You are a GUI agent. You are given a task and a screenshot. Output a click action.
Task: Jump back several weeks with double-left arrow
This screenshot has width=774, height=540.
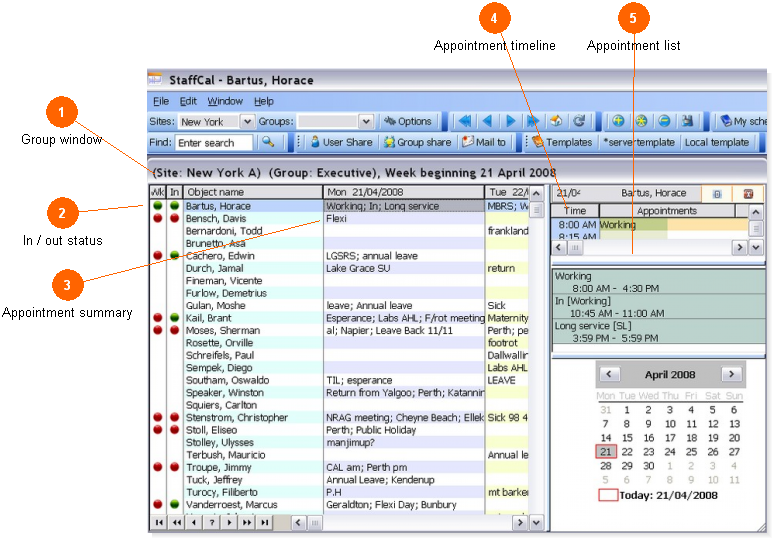(464, 121)
